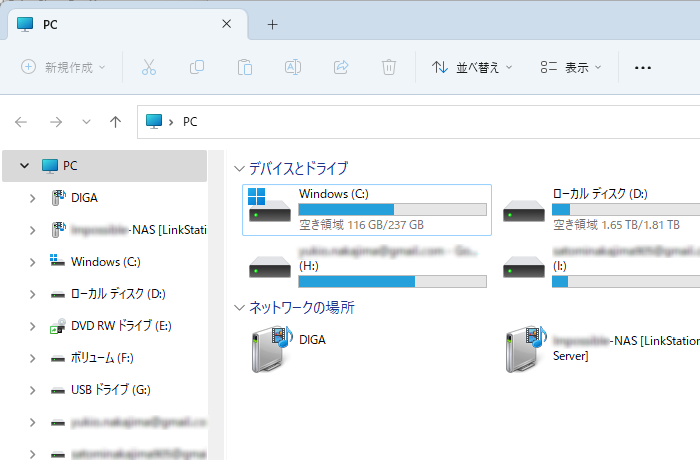Click the Cut scissors icon
The height and width of the screenshot is (460, 700).
[149, 67]
